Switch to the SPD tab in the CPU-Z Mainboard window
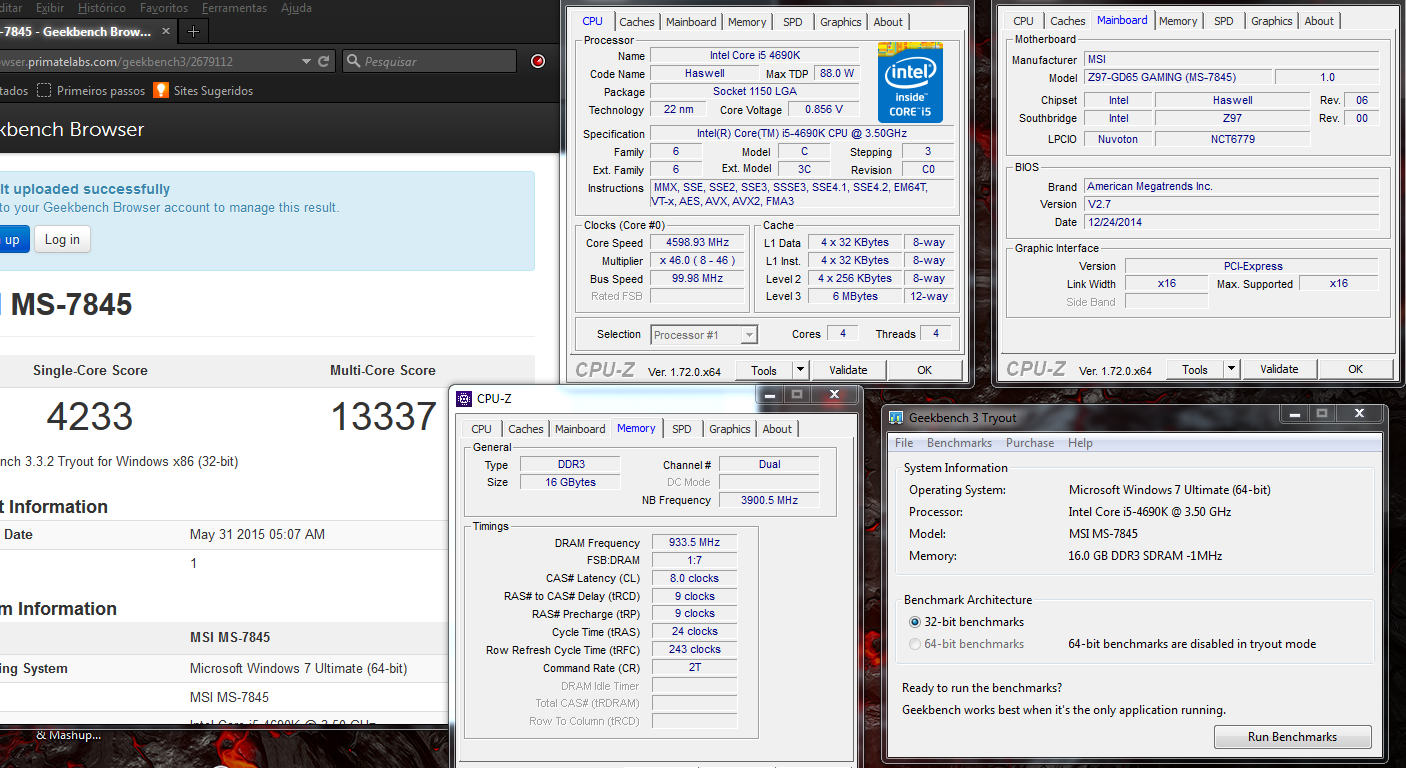Viewport: 1406px width, 768px height. 1223,21
